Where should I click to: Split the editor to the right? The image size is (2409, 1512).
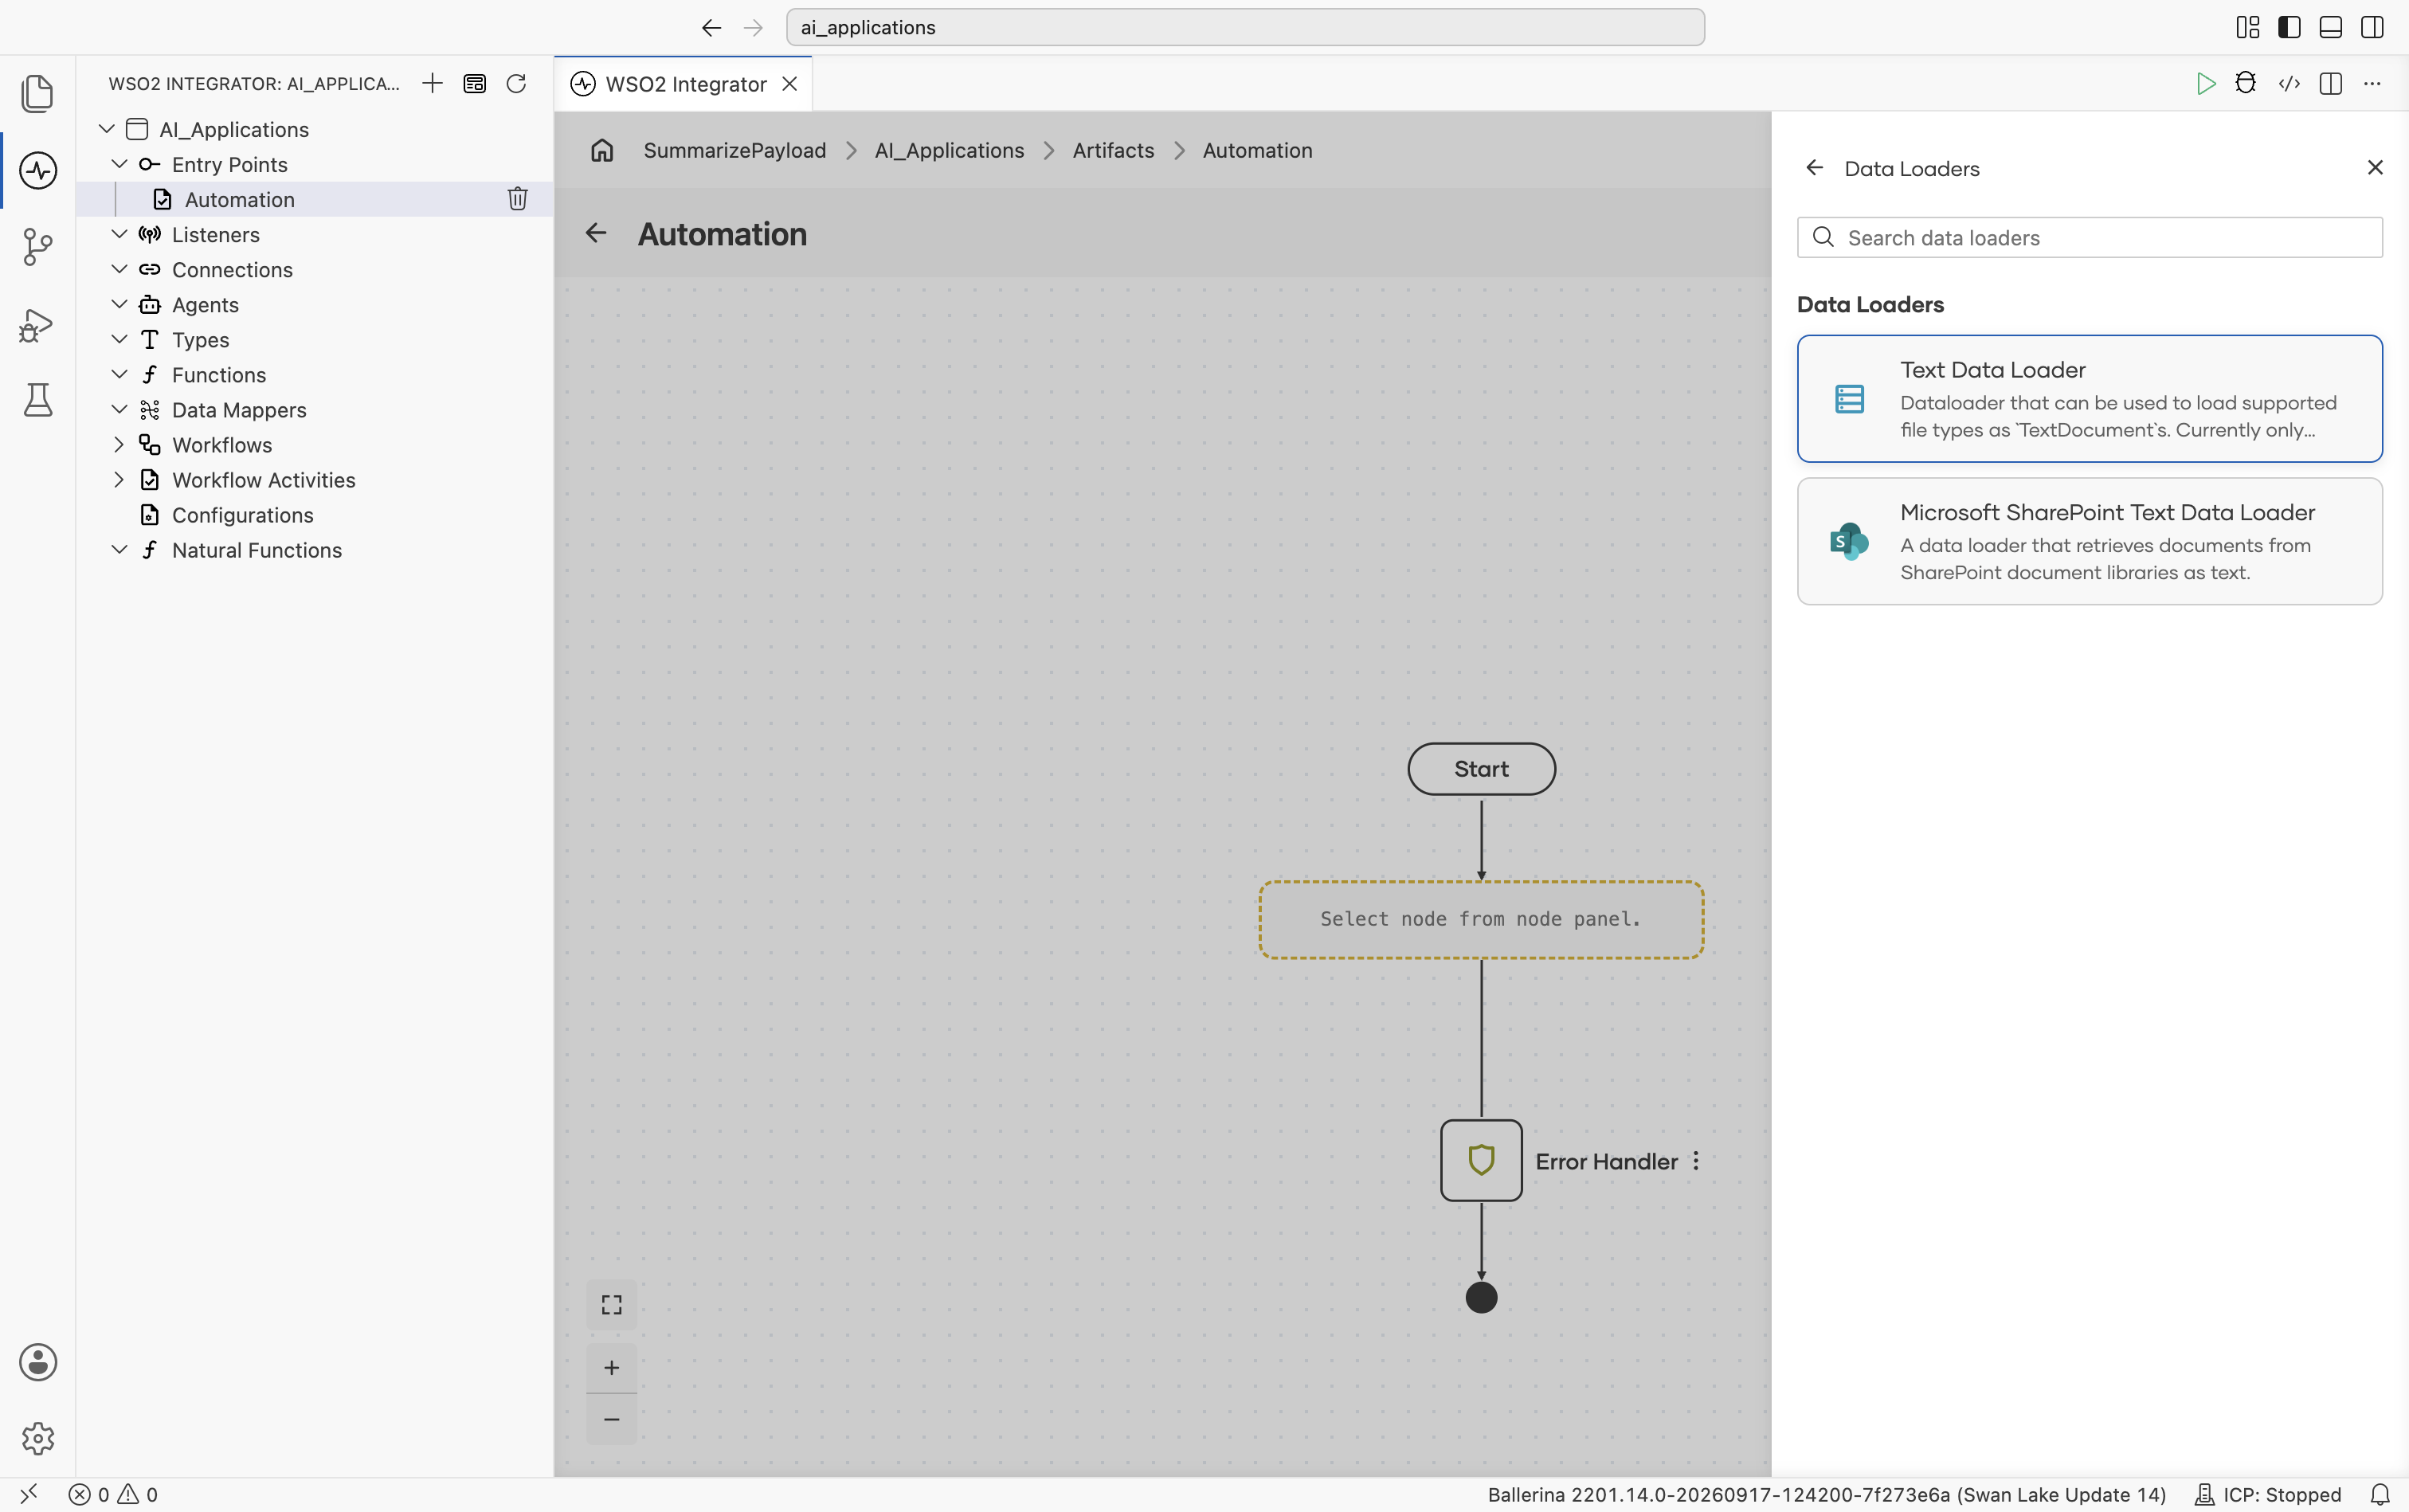[x=2330, y=84]
